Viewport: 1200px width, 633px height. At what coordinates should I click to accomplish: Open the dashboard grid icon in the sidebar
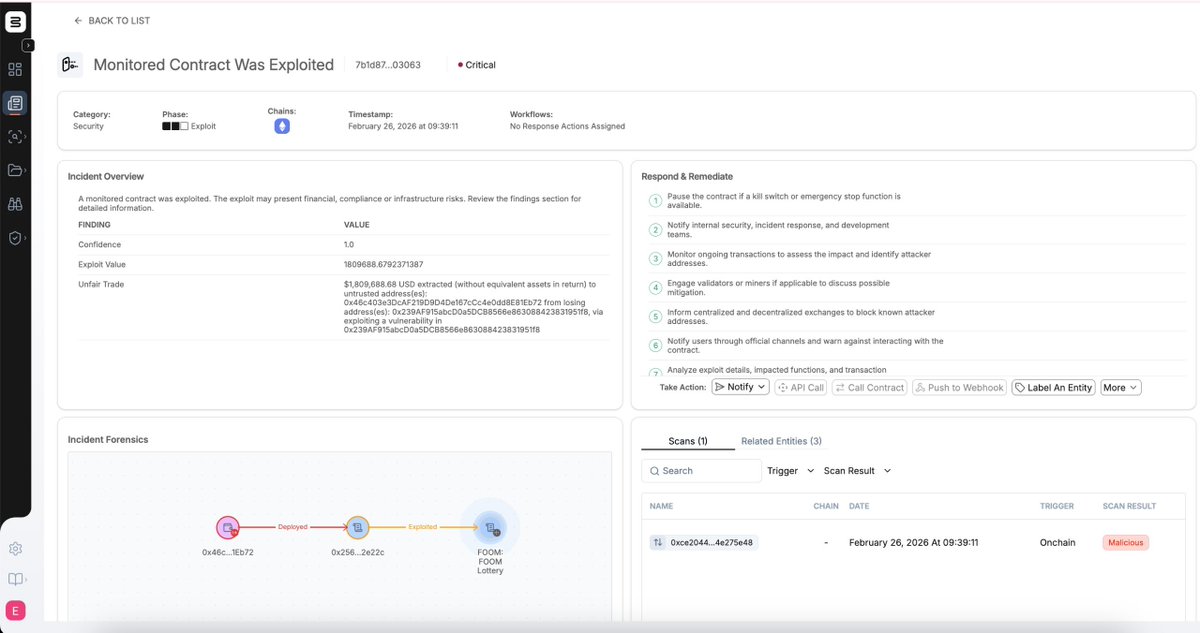(x=15, y=70)
